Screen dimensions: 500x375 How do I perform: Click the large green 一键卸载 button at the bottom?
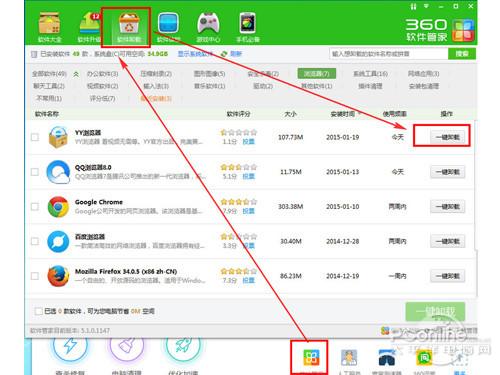[435, 312]
